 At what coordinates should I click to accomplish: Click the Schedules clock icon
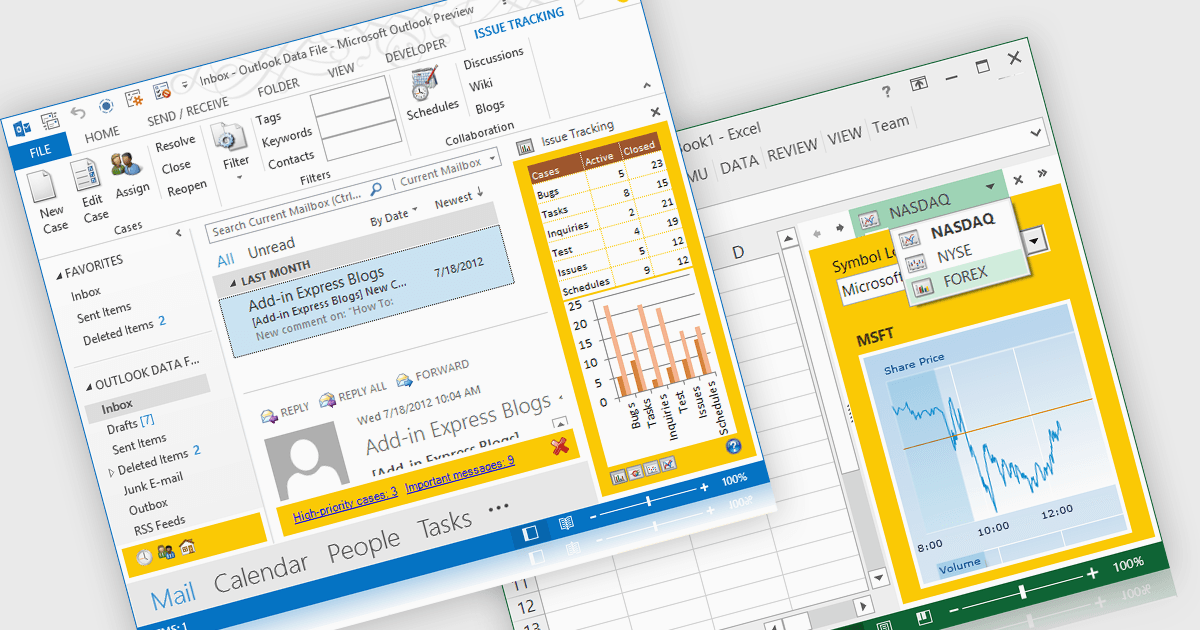click(427, 84)
